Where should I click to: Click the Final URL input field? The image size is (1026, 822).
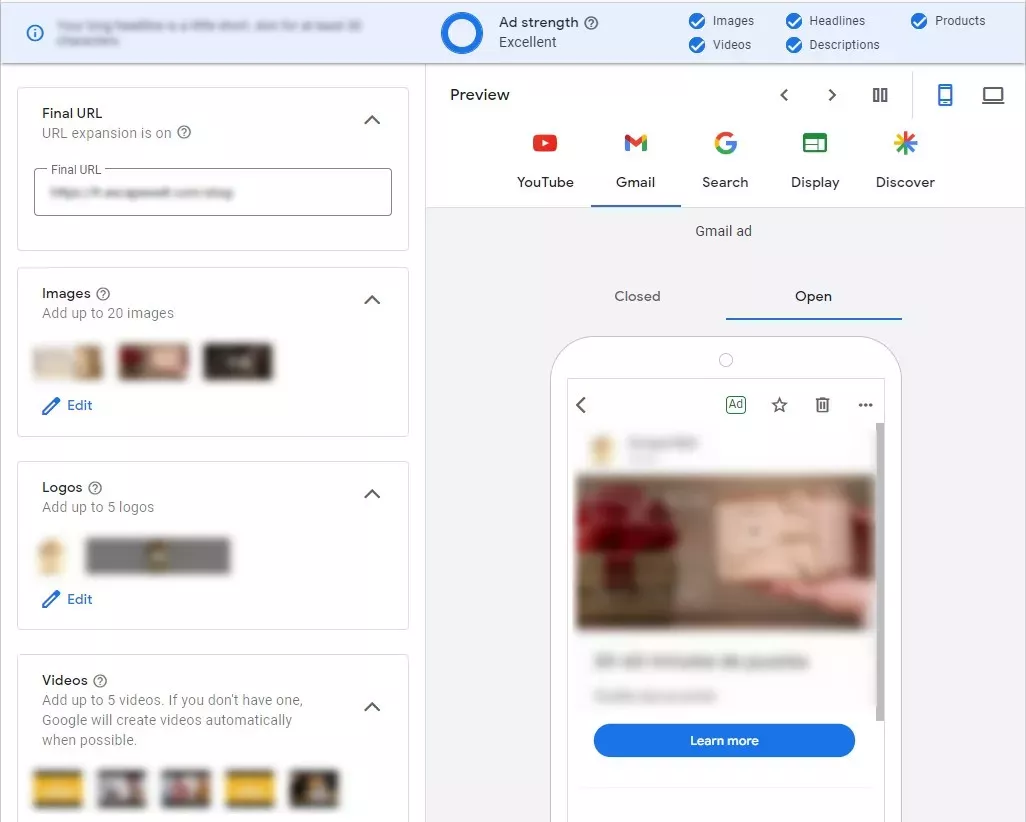pyautogui.click(x=213, y=192)
